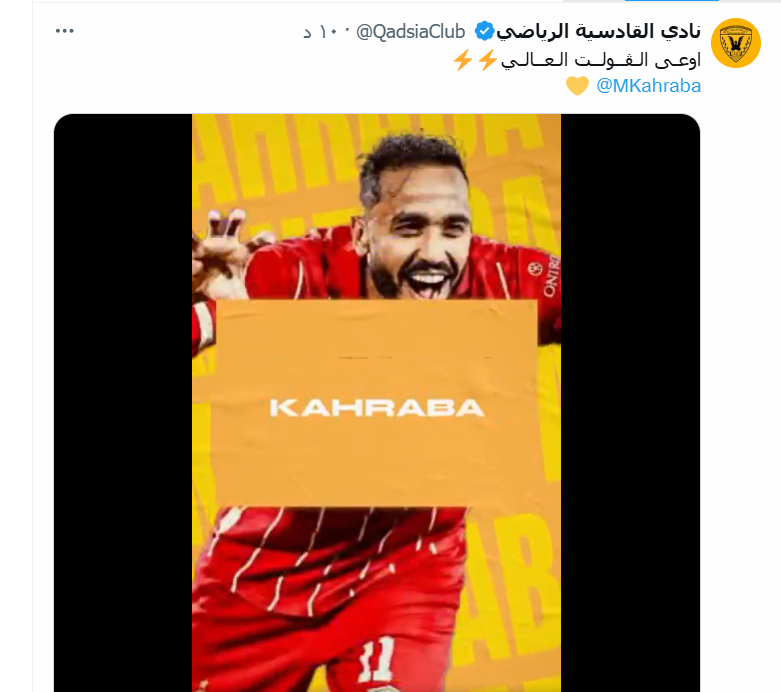
Task: Click the blue verified badge
Action: 484,31
